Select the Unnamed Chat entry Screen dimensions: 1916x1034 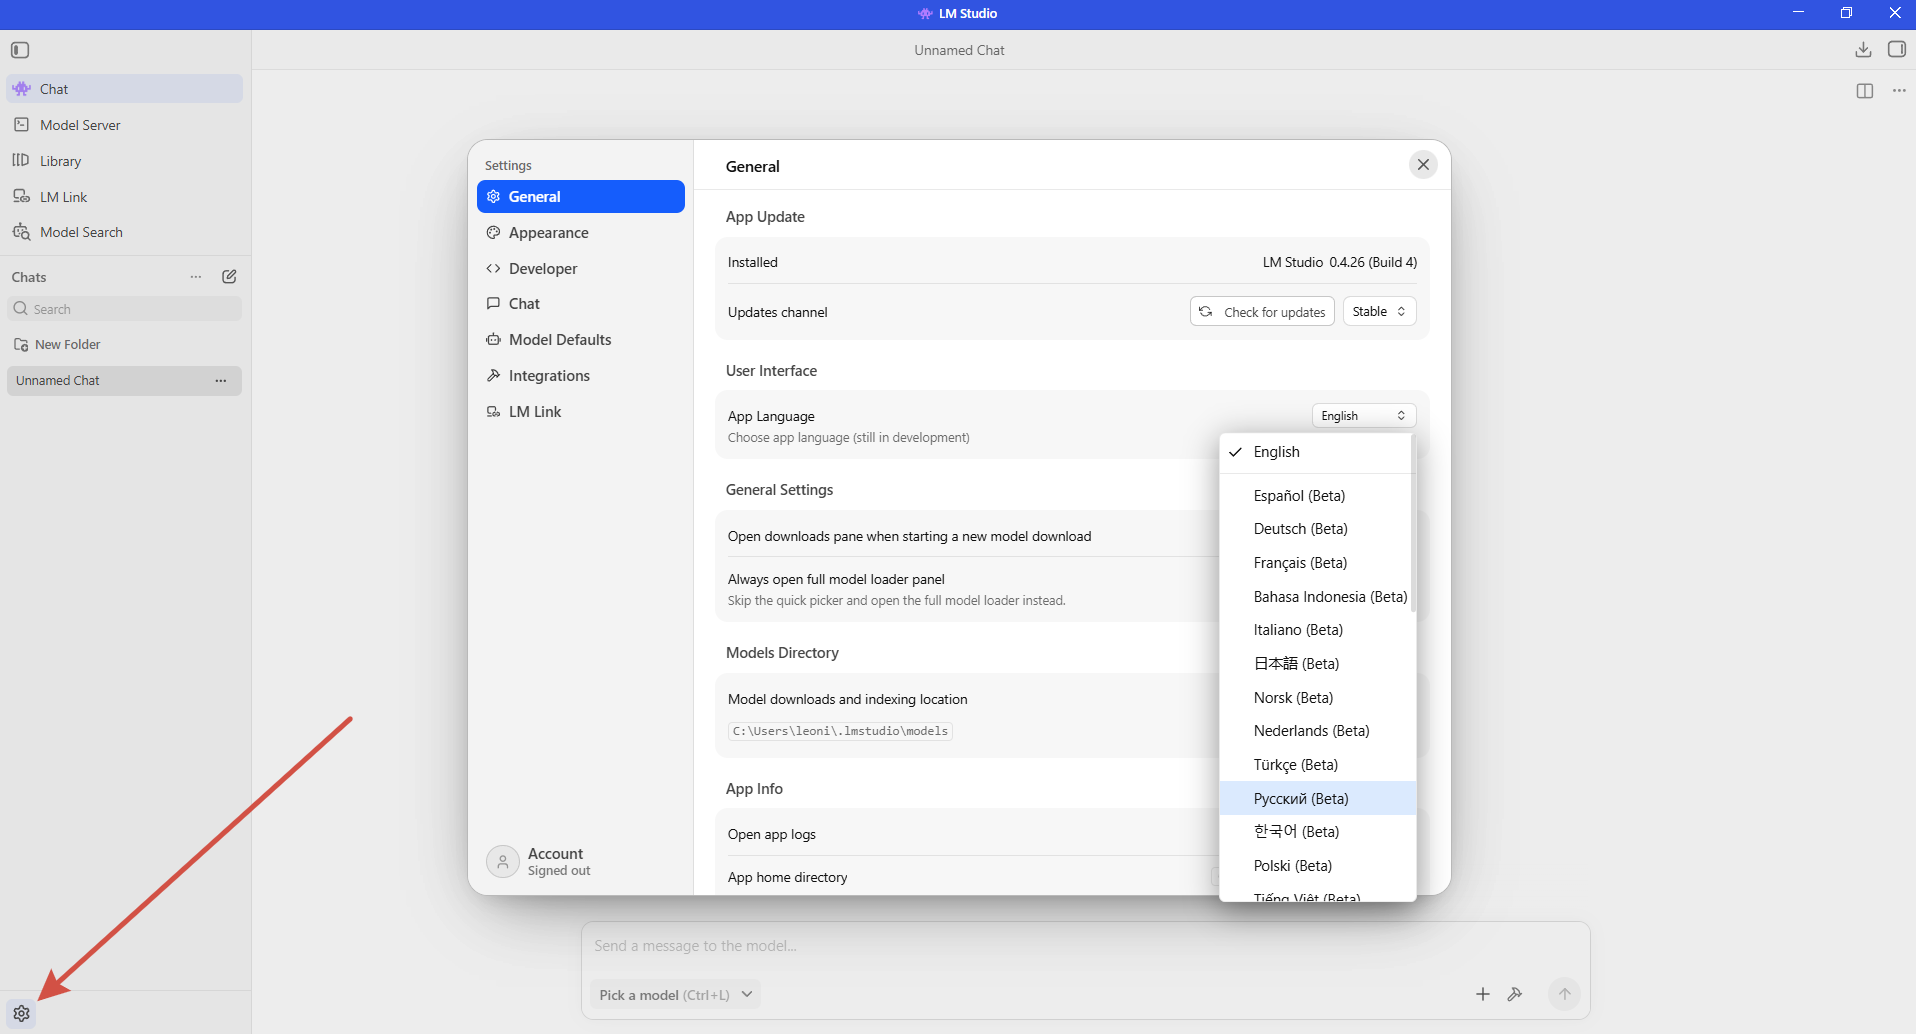pyautogui.click(x=124, y=381)
